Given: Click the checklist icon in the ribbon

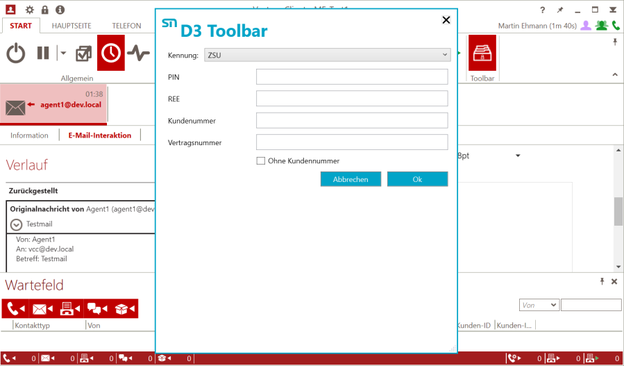Looking at the screenshot, I should 84,53.
